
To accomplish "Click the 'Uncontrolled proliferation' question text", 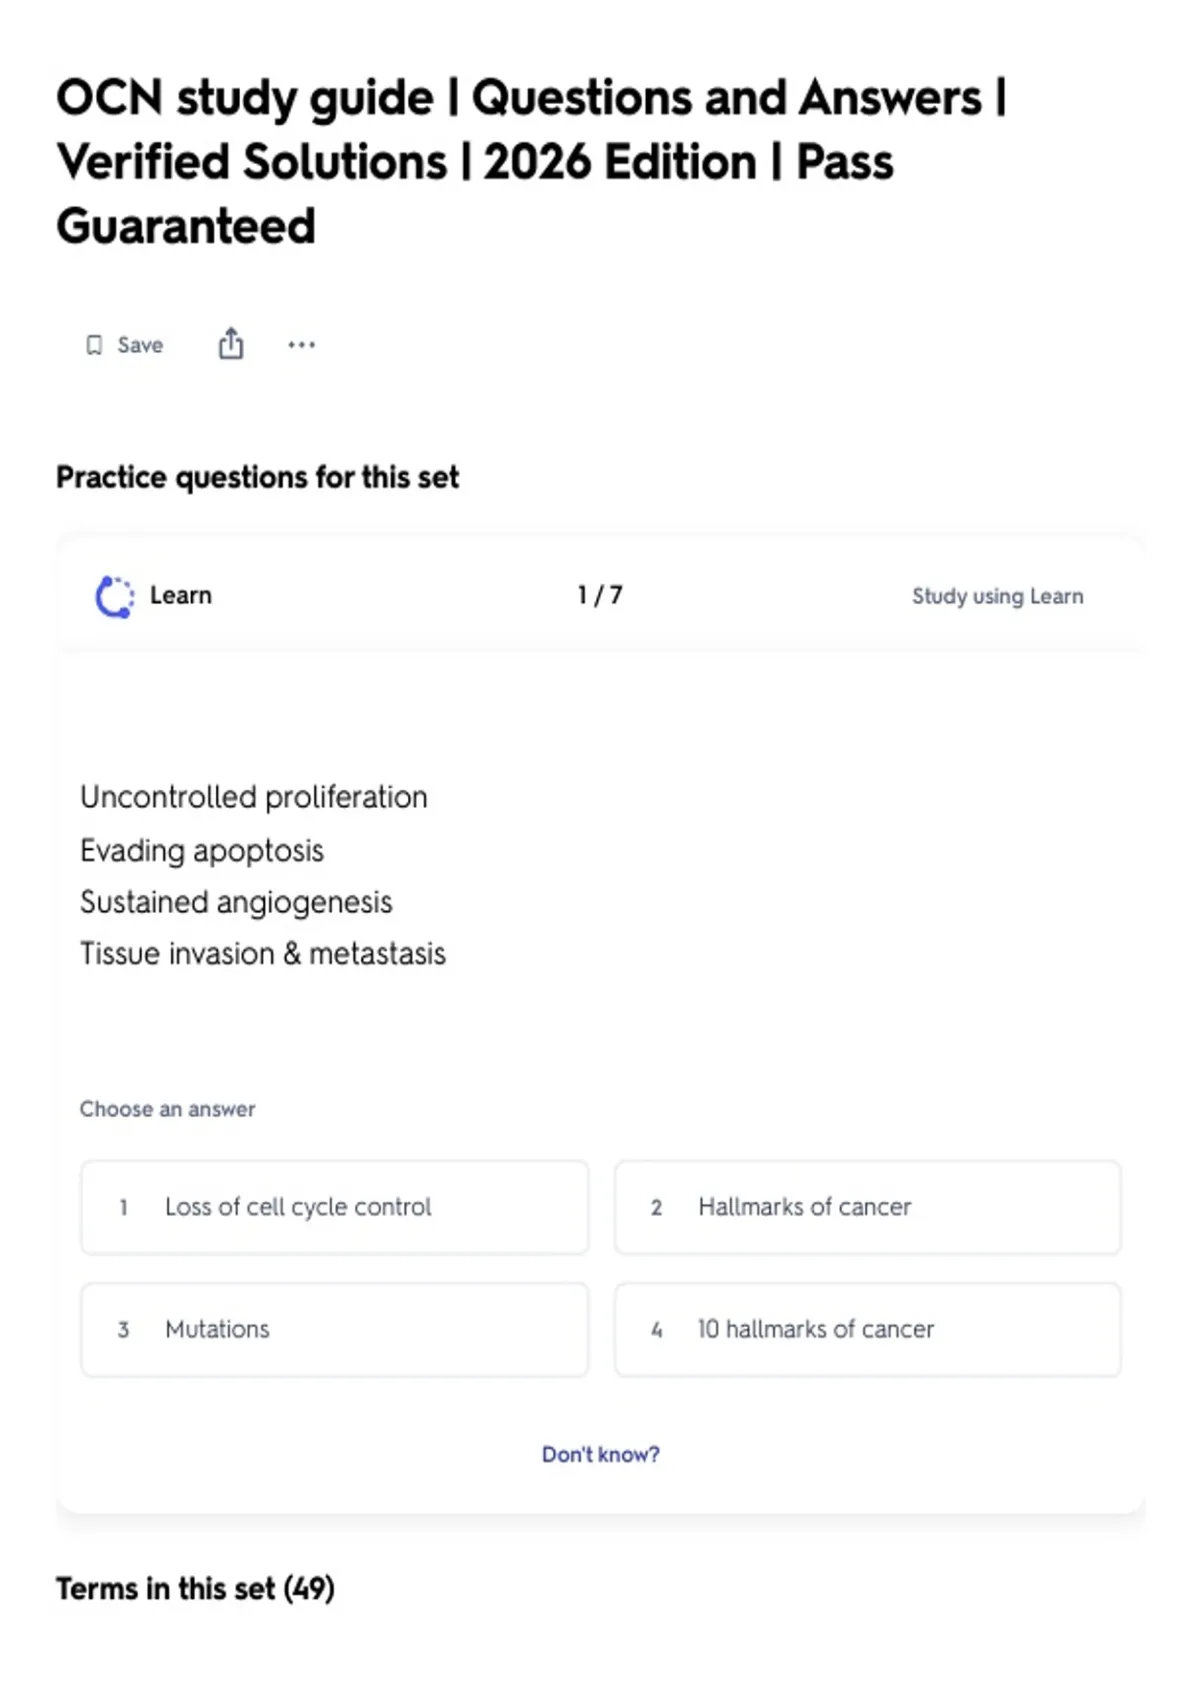I will 254,797.
